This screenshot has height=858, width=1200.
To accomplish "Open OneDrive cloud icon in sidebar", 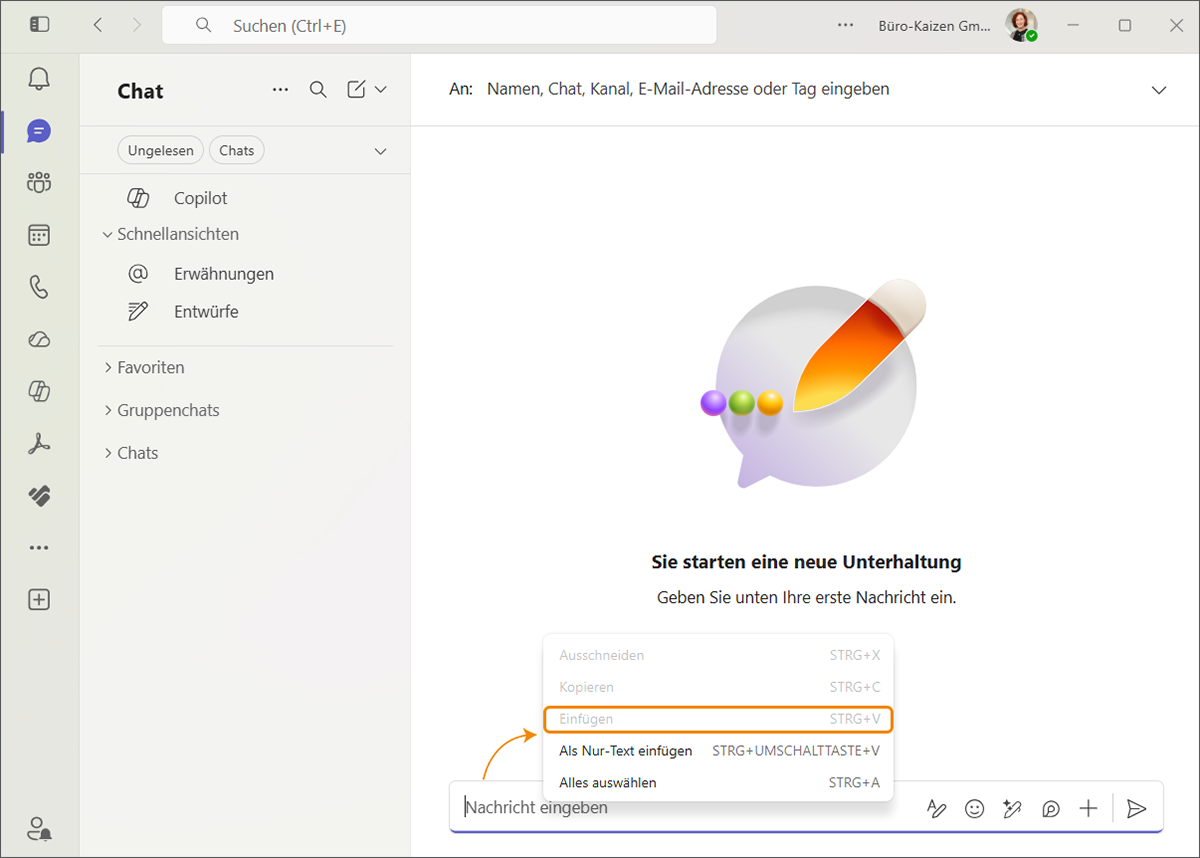I will click(x=39, y=340).
